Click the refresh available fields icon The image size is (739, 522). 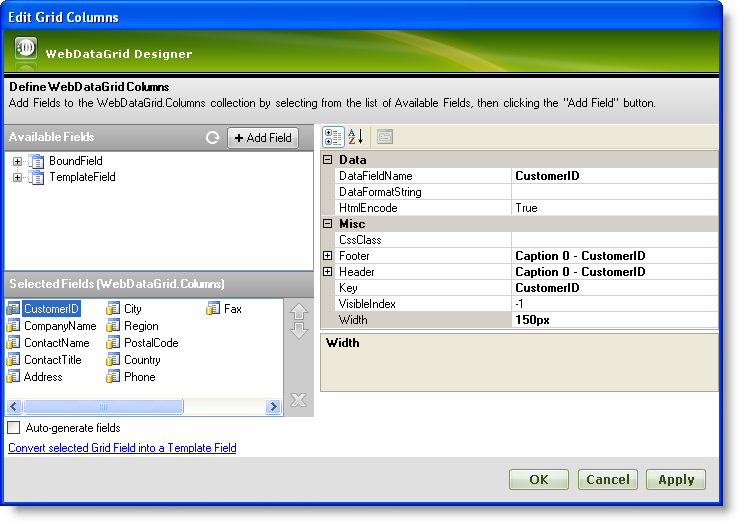pyautogui.click(x=213, y=138)
